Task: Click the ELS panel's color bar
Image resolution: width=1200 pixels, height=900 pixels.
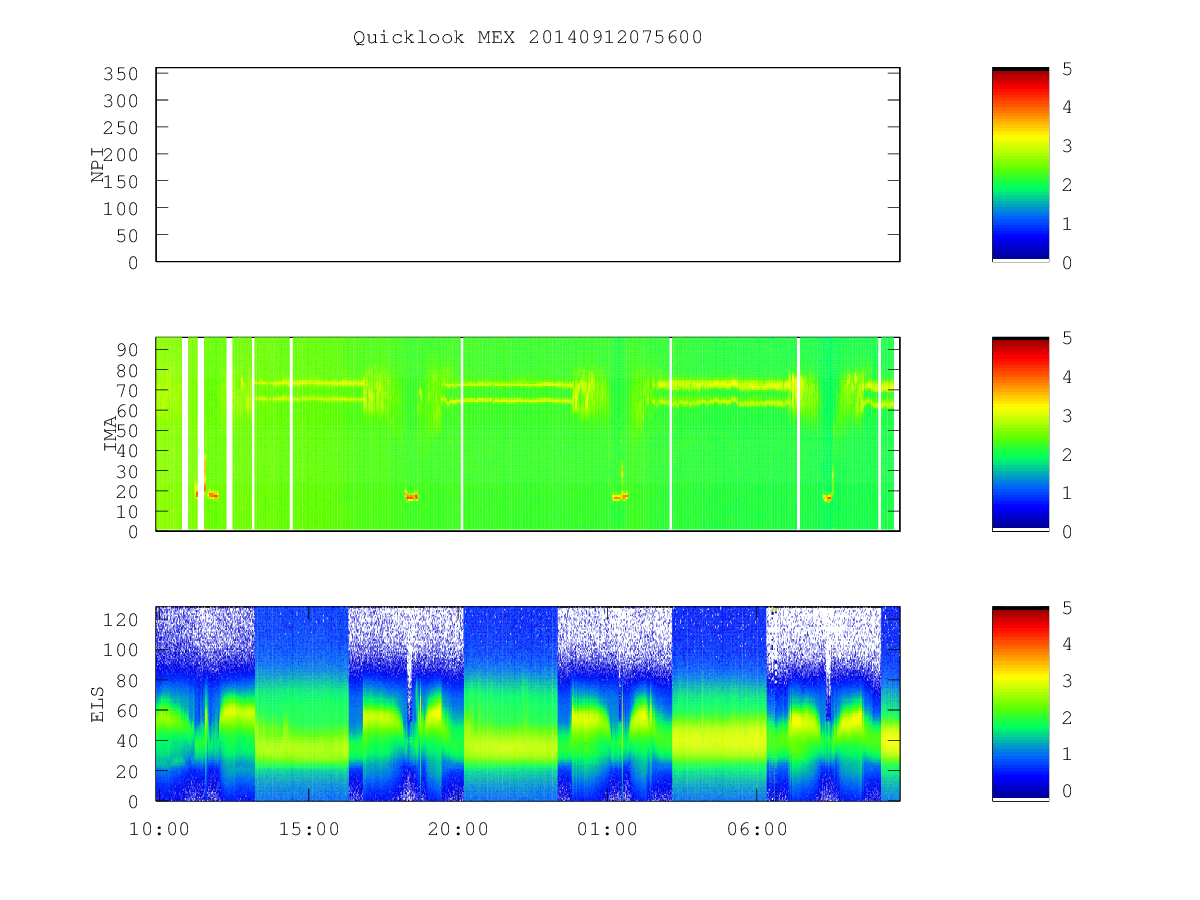Action: coord(1020,703)
